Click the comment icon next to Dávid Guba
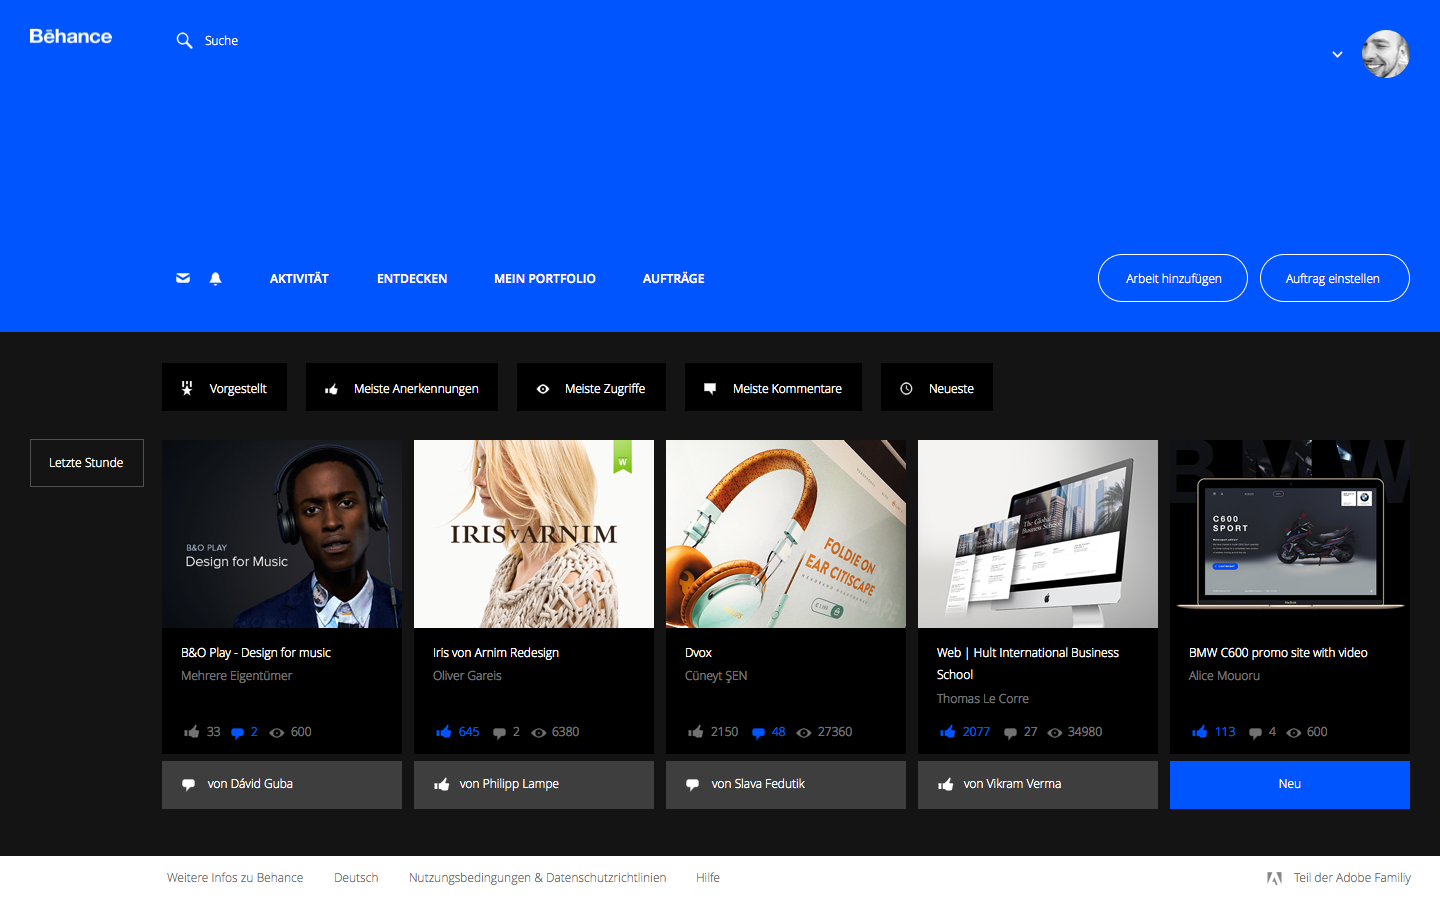The image size is (1440, 898). [189, 784]
